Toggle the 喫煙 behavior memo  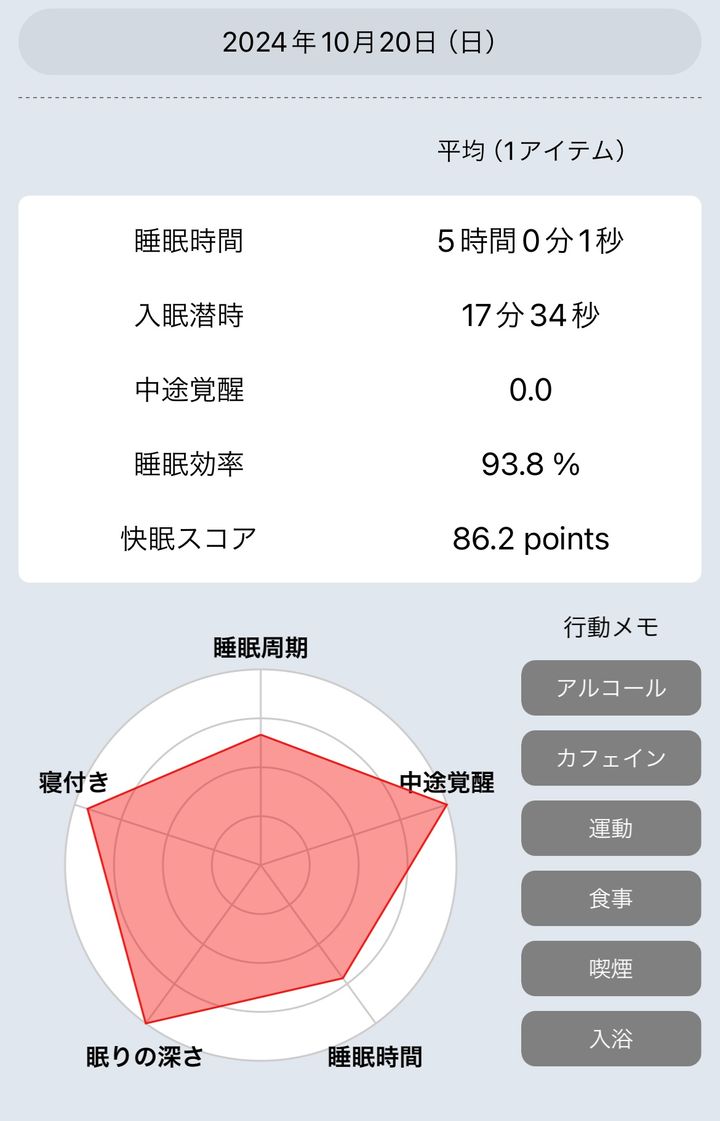click(611, 968)
